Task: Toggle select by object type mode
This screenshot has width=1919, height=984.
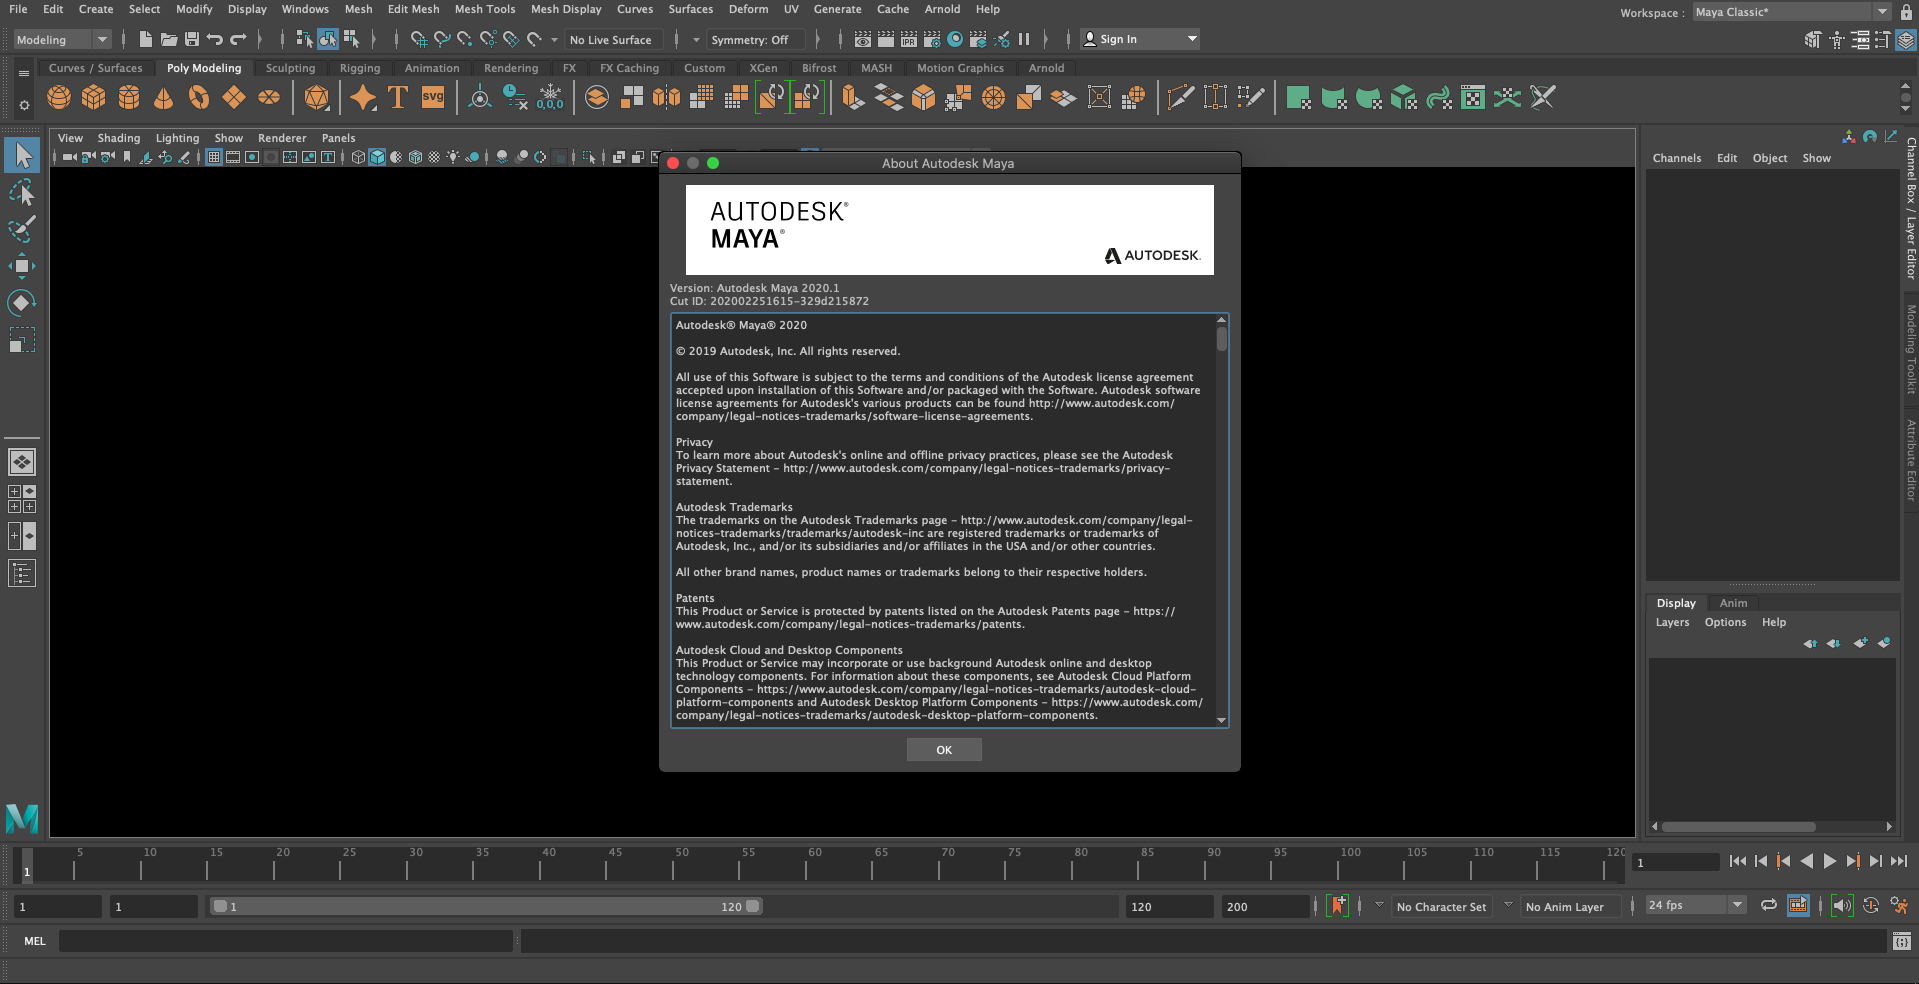Action: click(x=328, y=39)
